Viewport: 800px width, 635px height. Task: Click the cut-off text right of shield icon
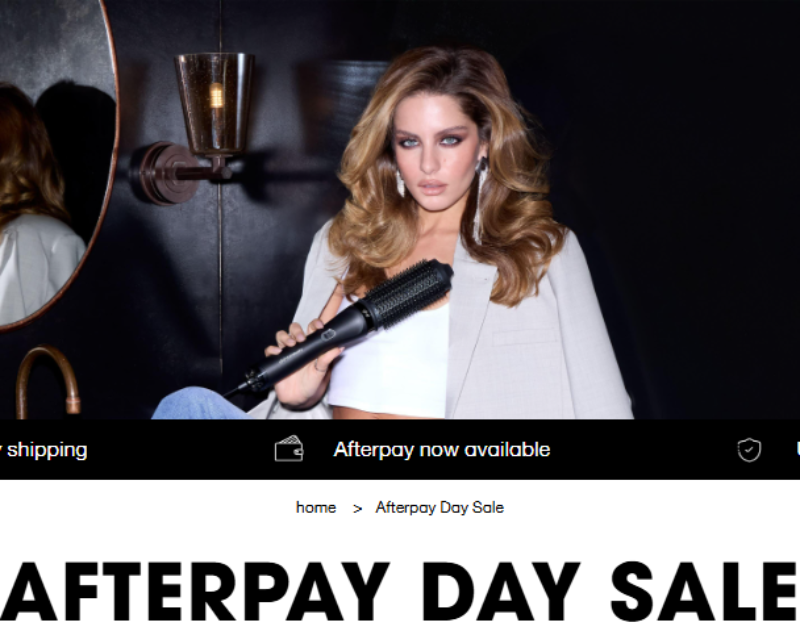pyautogui.click(x=797, y=449)
